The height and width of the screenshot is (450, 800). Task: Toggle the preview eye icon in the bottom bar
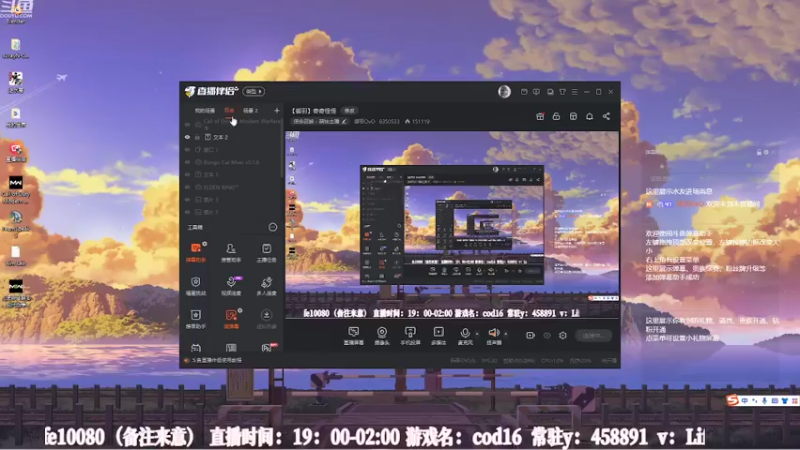coord(547,335)
